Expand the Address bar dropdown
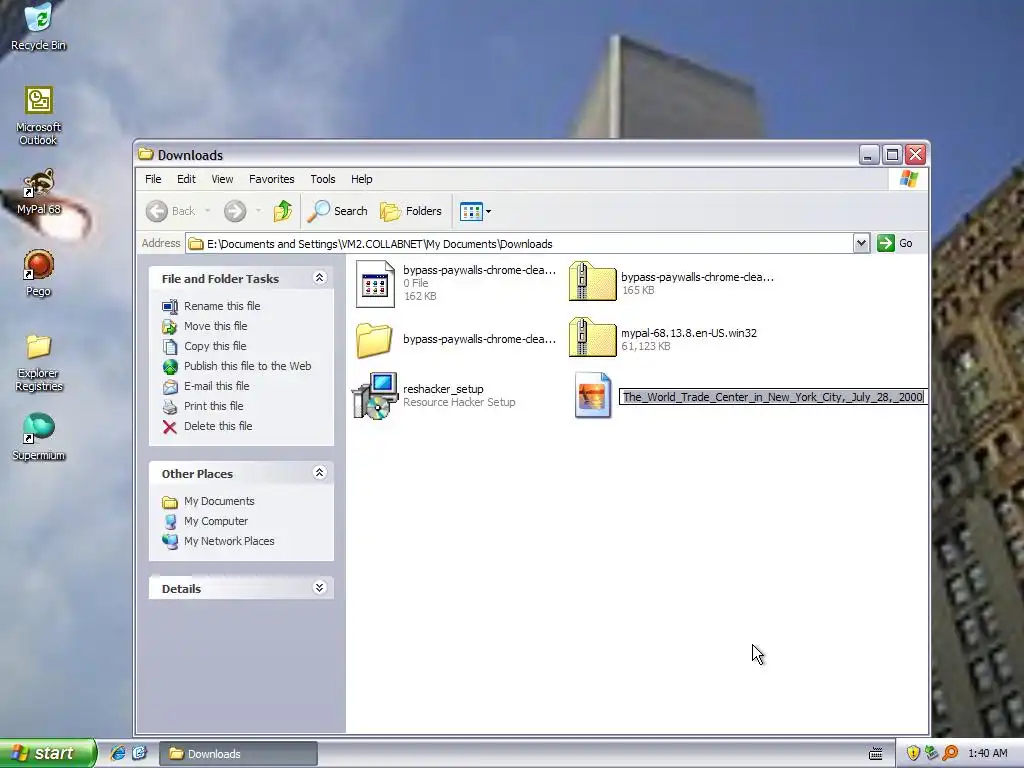This screenshot has height=768, width=1024. coord(861,244)
